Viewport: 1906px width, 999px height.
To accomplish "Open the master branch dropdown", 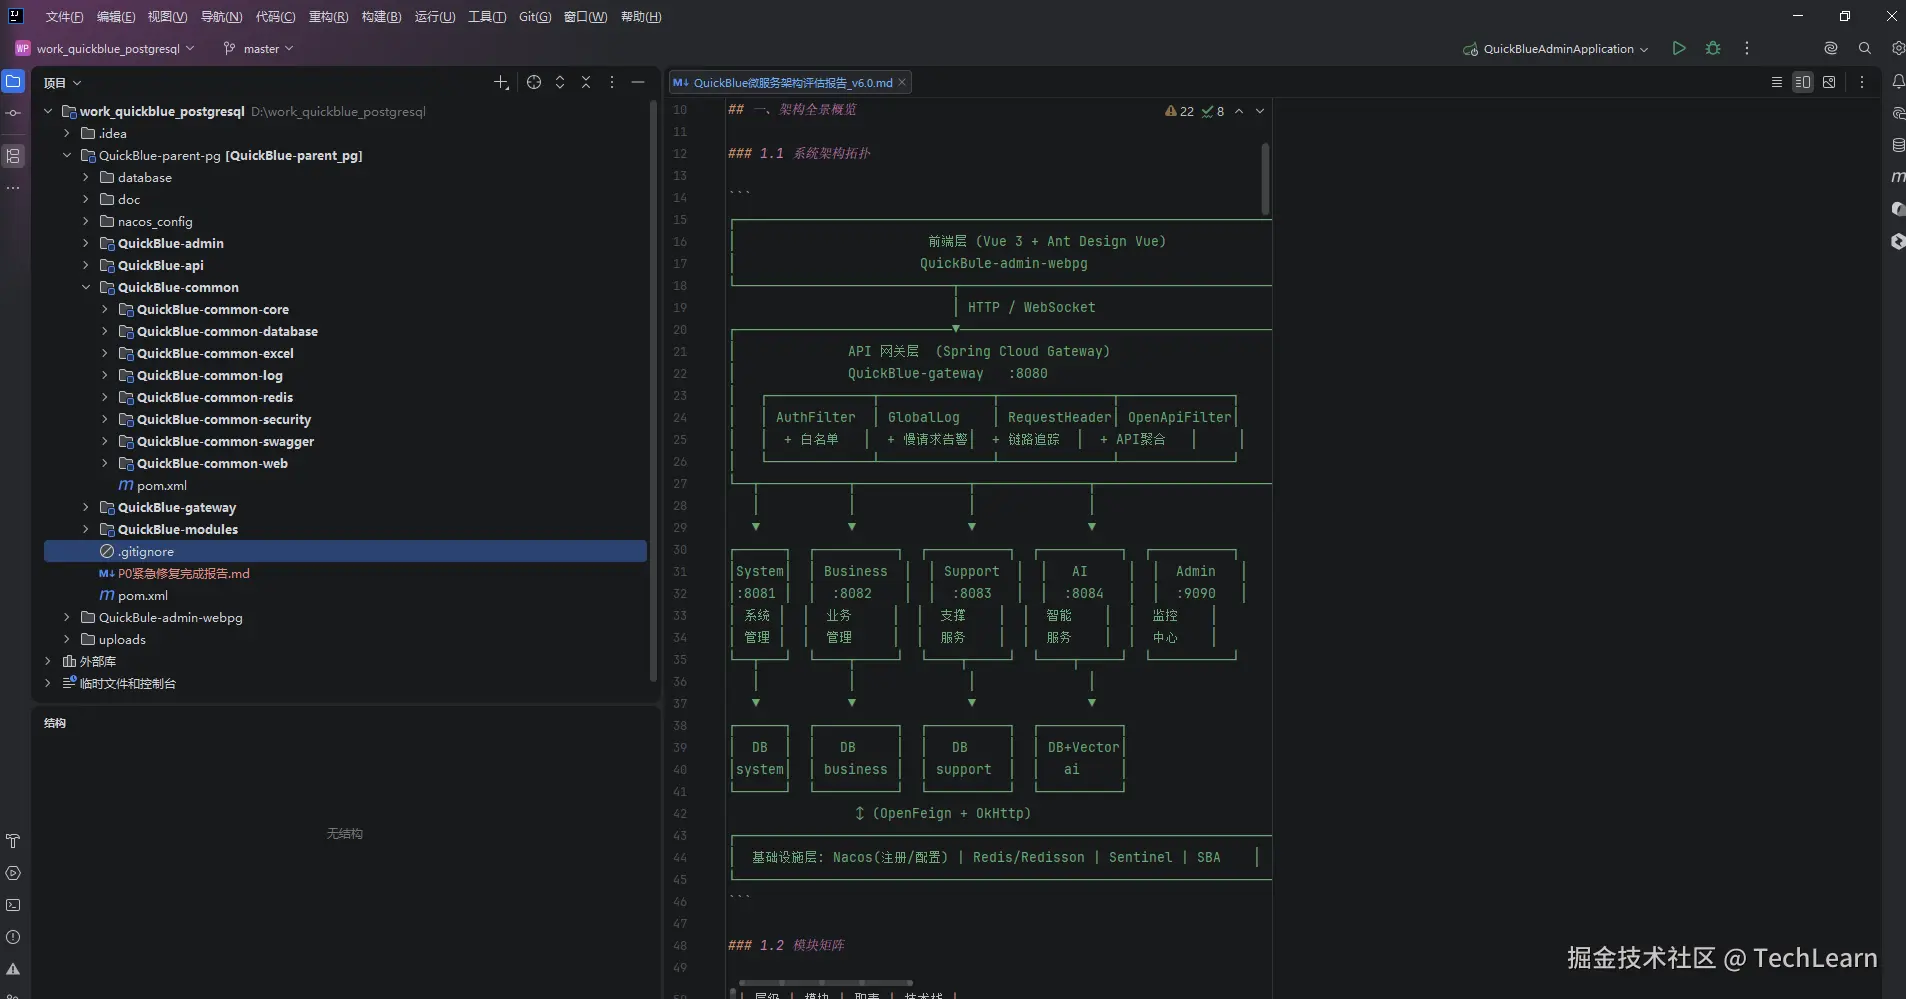I will tap(258, 48).
